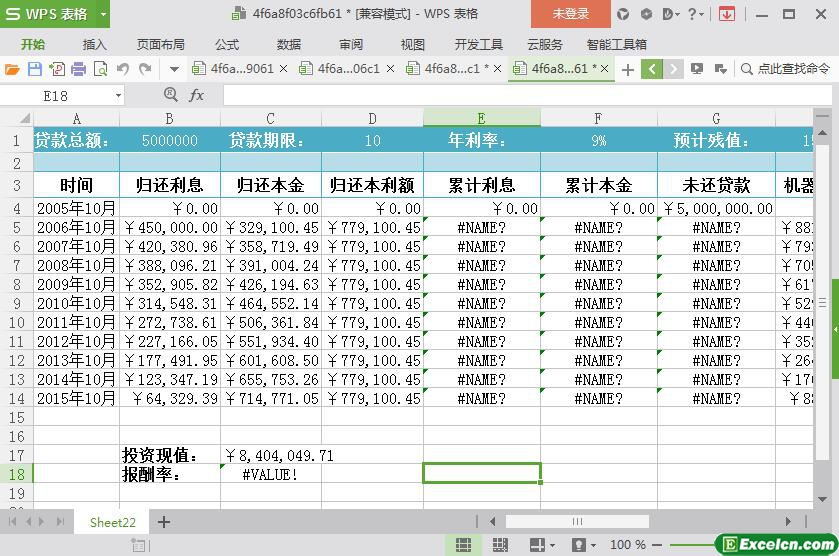The image size is (839, 556).
Task: Click the insert function fx icon
Action: [x=197, y=95]
